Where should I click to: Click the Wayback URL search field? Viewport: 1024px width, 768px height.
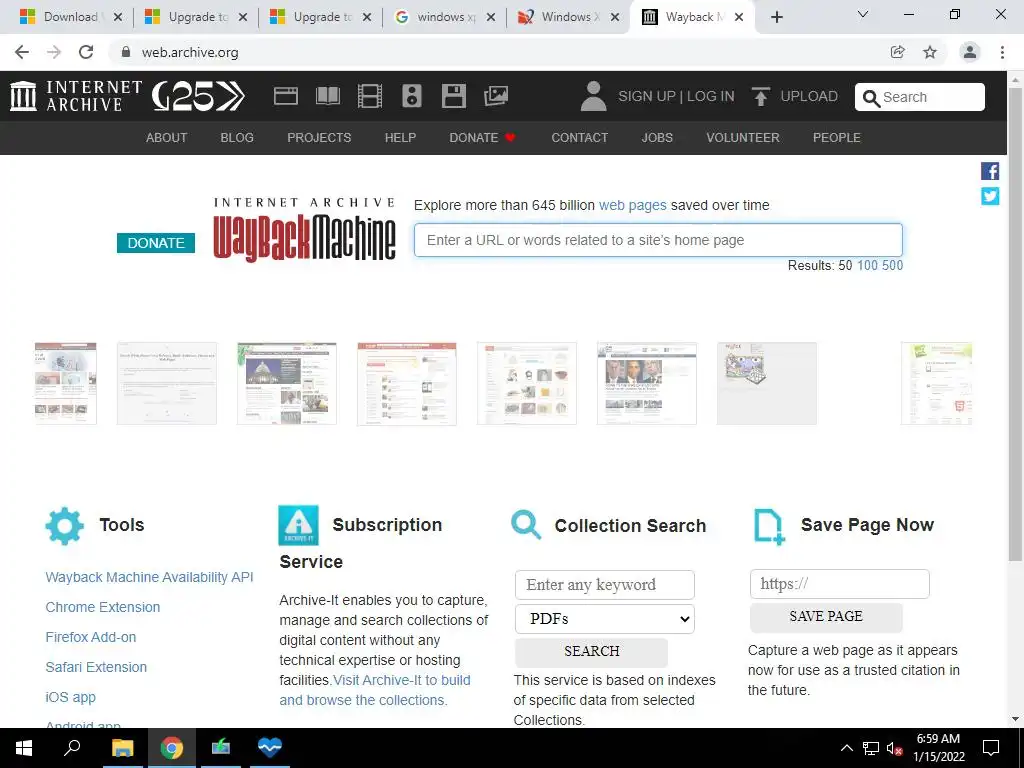(x=658, y=240)
